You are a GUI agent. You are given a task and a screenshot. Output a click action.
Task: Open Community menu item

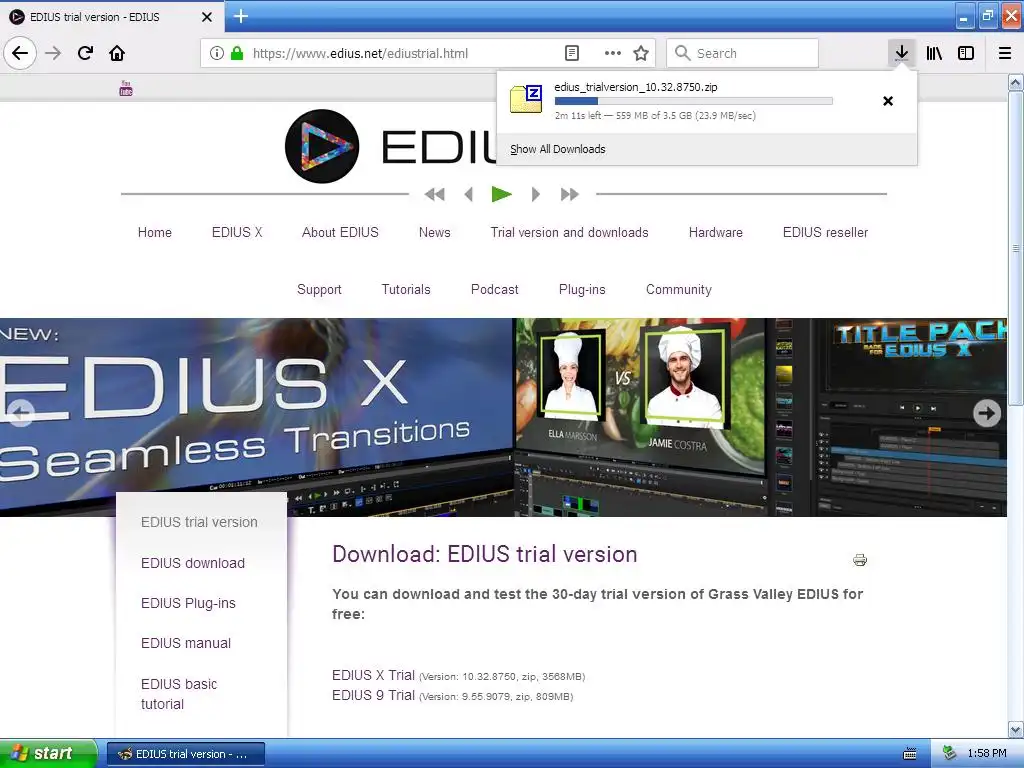[679, 289]
